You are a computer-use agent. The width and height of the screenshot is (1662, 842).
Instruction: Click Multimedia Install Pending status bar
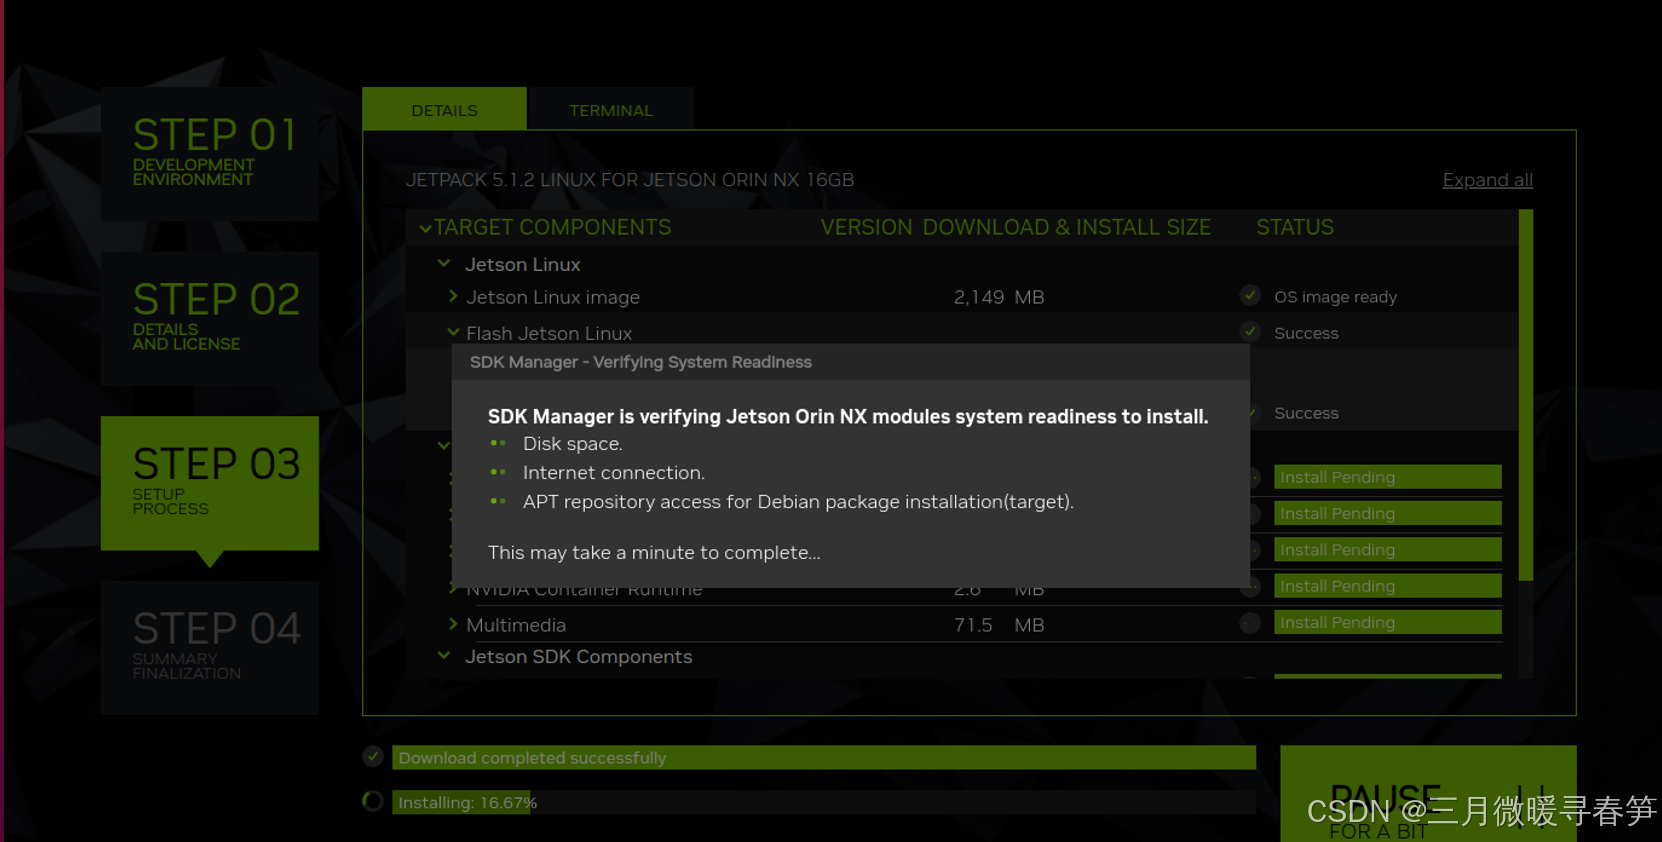click(x=1388, y=622)
